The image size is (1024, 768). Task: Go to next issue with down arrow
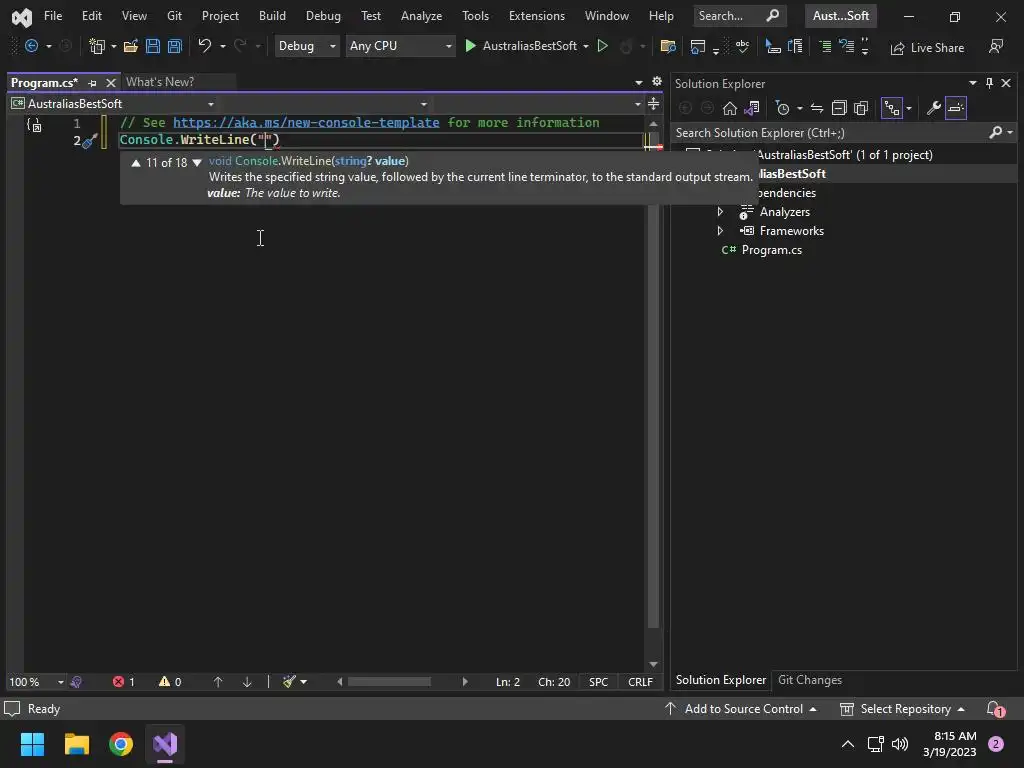(x=247, y=682)
